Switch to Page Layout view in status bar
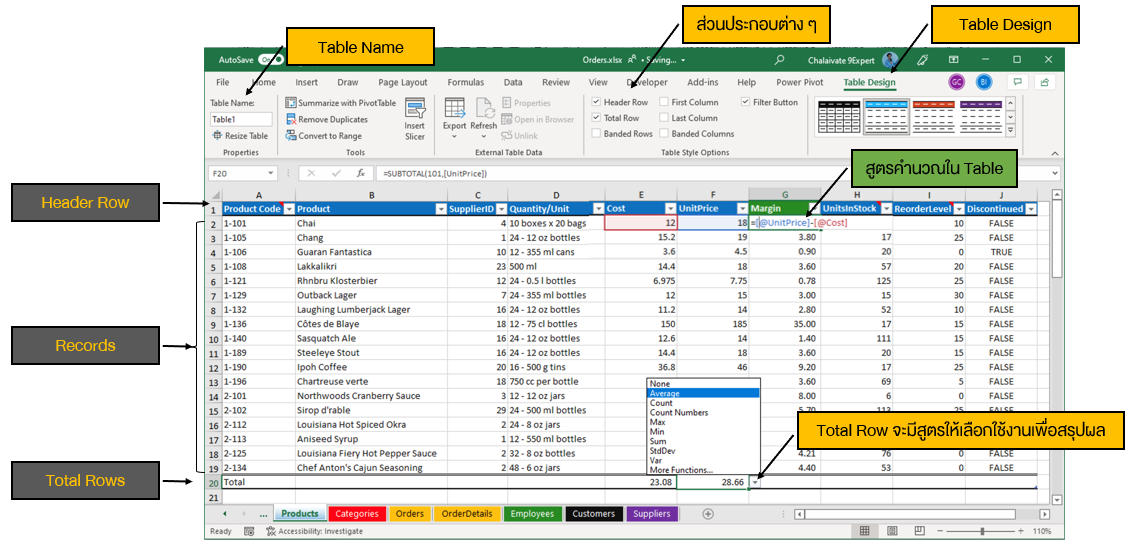 click(x=893, y=531)
